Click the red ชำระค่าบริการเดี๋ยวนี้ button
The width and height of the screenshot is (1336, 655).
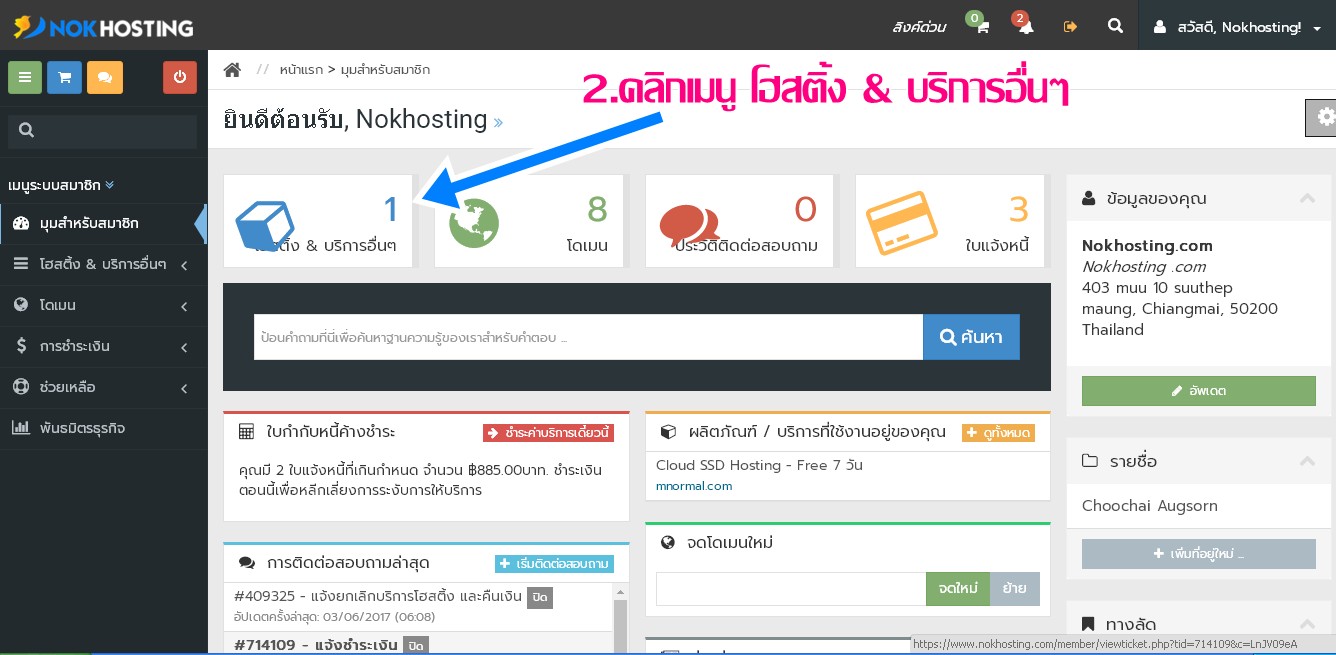(x=548, y=433)
